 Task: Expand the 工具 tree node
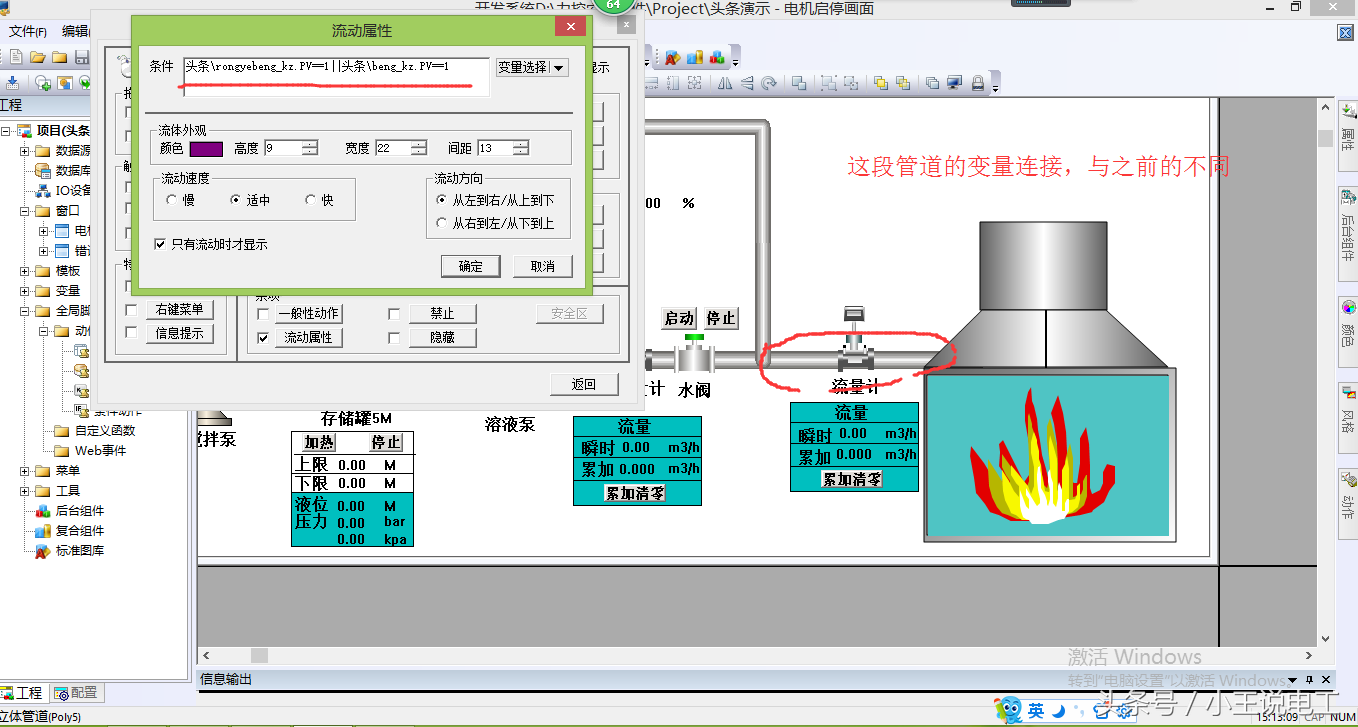[24, 491]
